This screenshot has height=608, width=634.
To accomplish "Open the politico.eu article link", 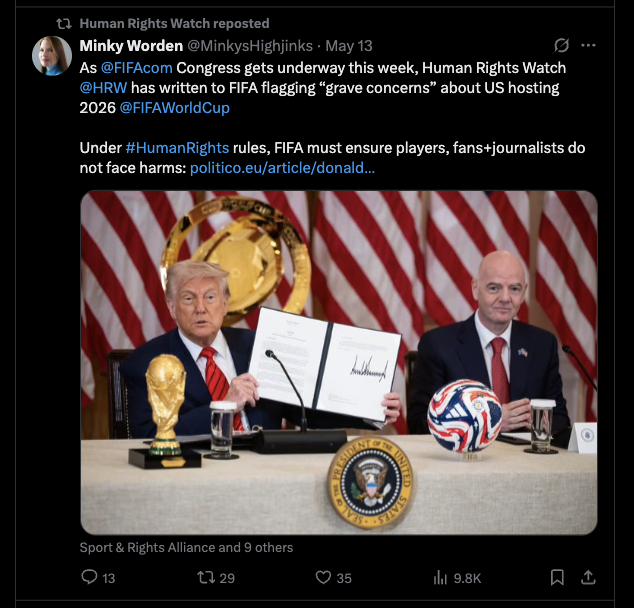I will pyautogui.click(x=282, y=168).
